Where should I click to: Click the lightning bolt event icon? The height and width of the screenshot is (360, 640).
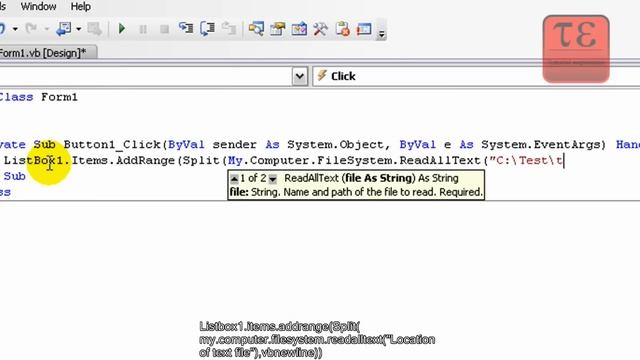[322, 76]
